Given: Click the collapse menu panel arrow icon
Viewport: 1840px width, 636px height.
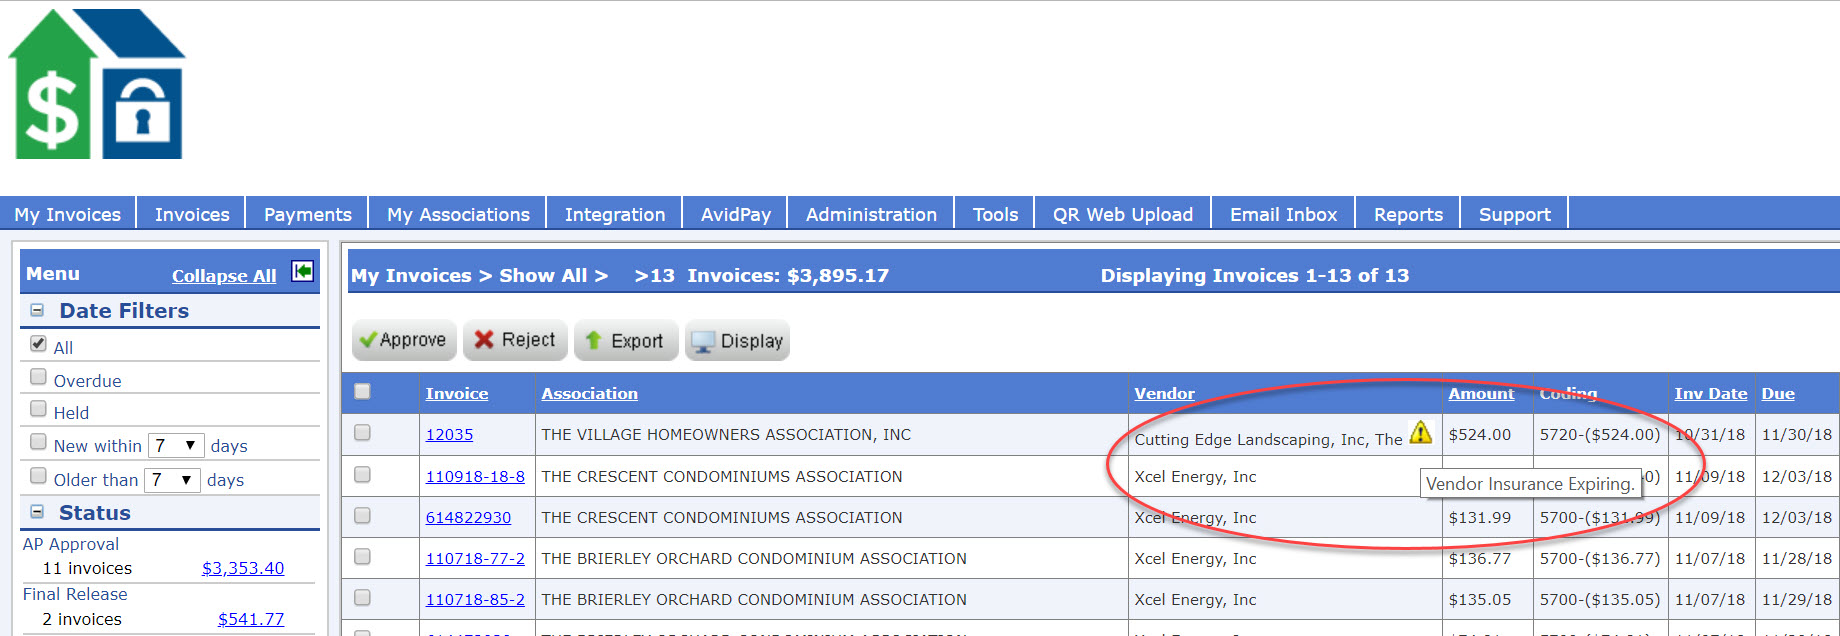Looking at the screenshot, I should (302, 271).
